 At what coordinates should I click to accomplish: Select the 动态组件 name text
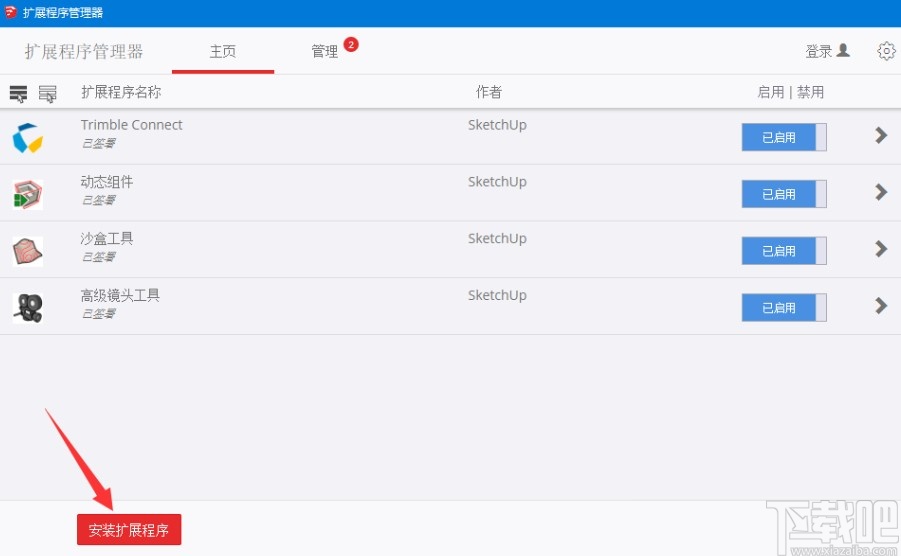[107, 182]
